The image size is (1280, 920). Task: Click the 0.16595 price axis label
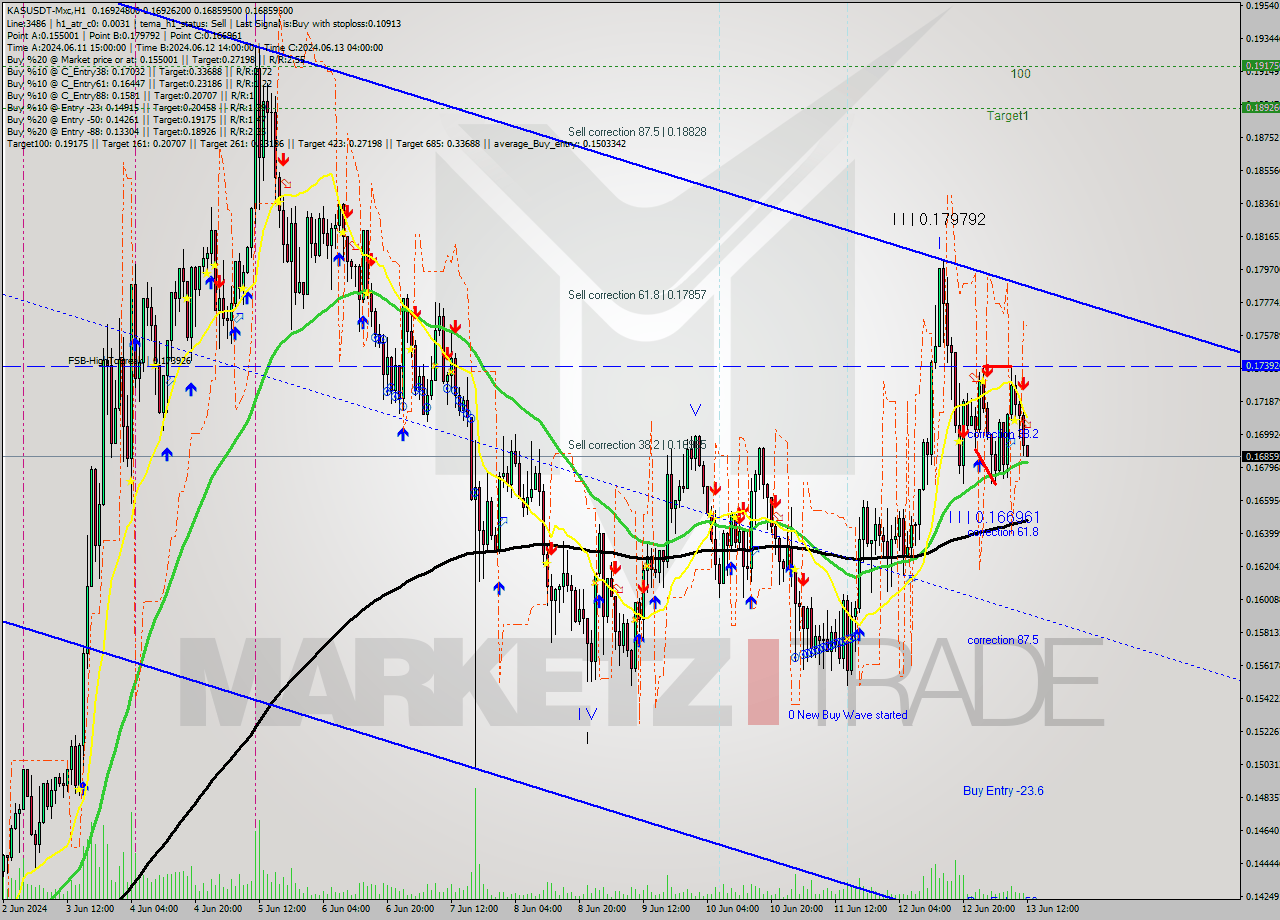click(1262, 500)
